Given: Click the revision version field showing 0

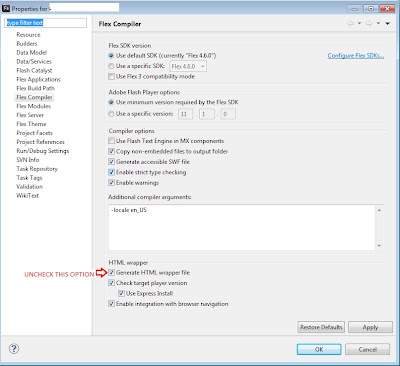Looking at the screenshot, I should [228, 114].
